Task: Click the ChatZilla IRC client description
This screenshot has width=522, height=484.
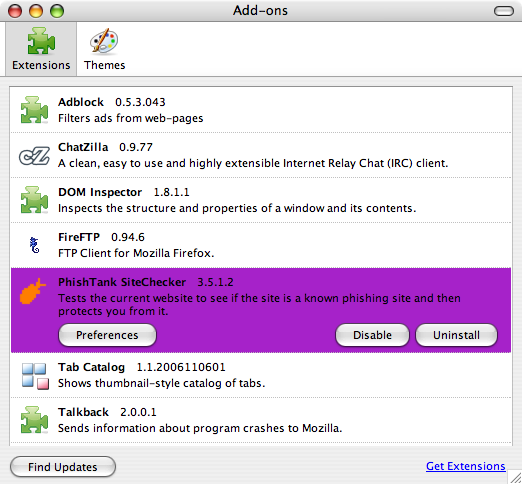Action: [253, 163]
